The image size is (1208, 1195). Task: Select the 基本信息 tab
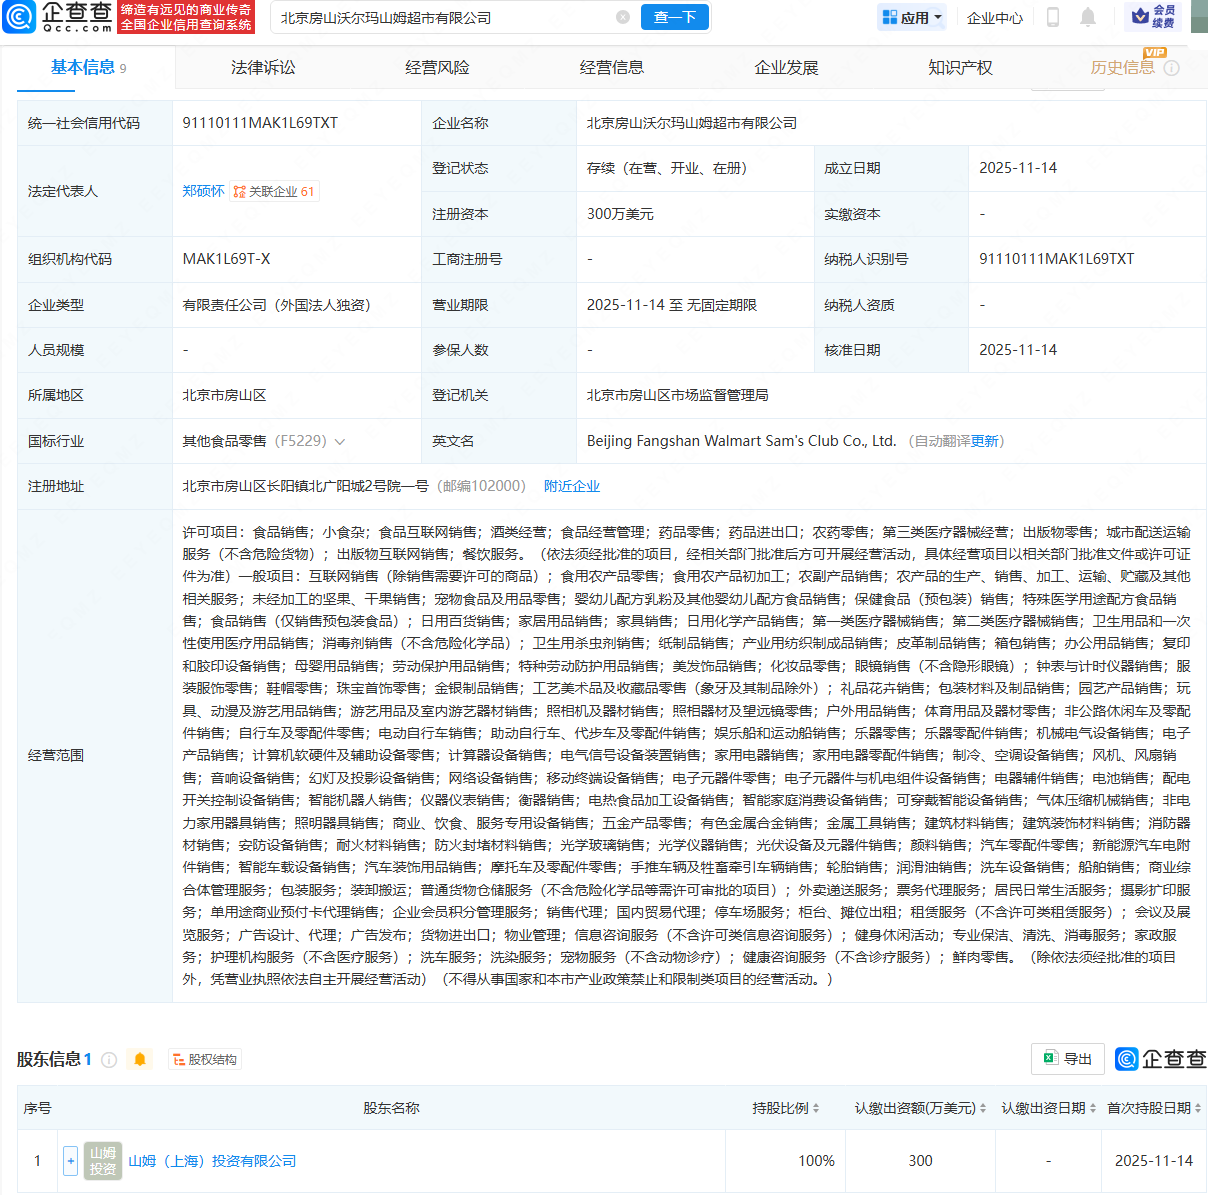tap(88, 67)
